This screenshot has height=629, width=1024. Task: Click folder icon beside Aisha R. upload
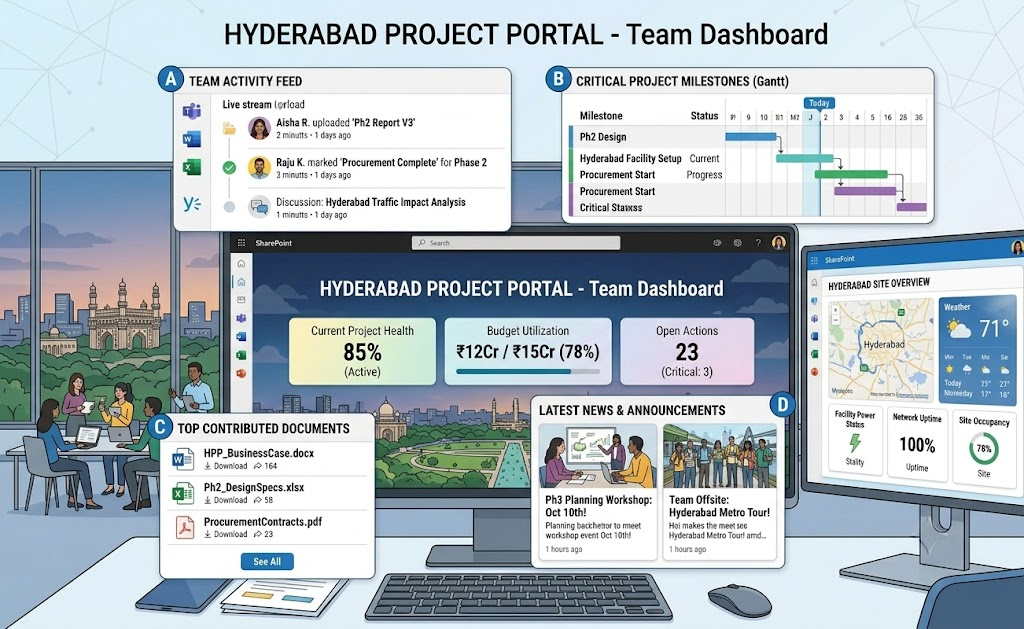(229, 128)
